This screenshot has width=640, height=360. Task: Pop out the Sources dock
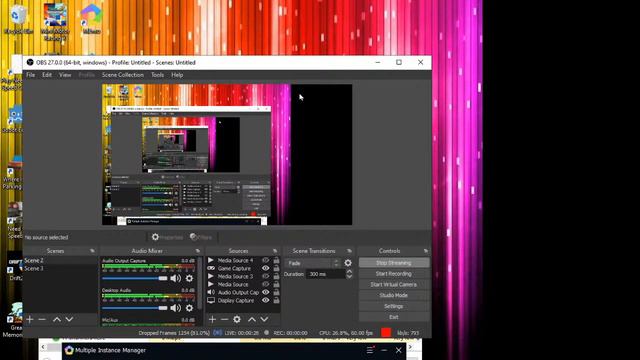click(275, 251)
